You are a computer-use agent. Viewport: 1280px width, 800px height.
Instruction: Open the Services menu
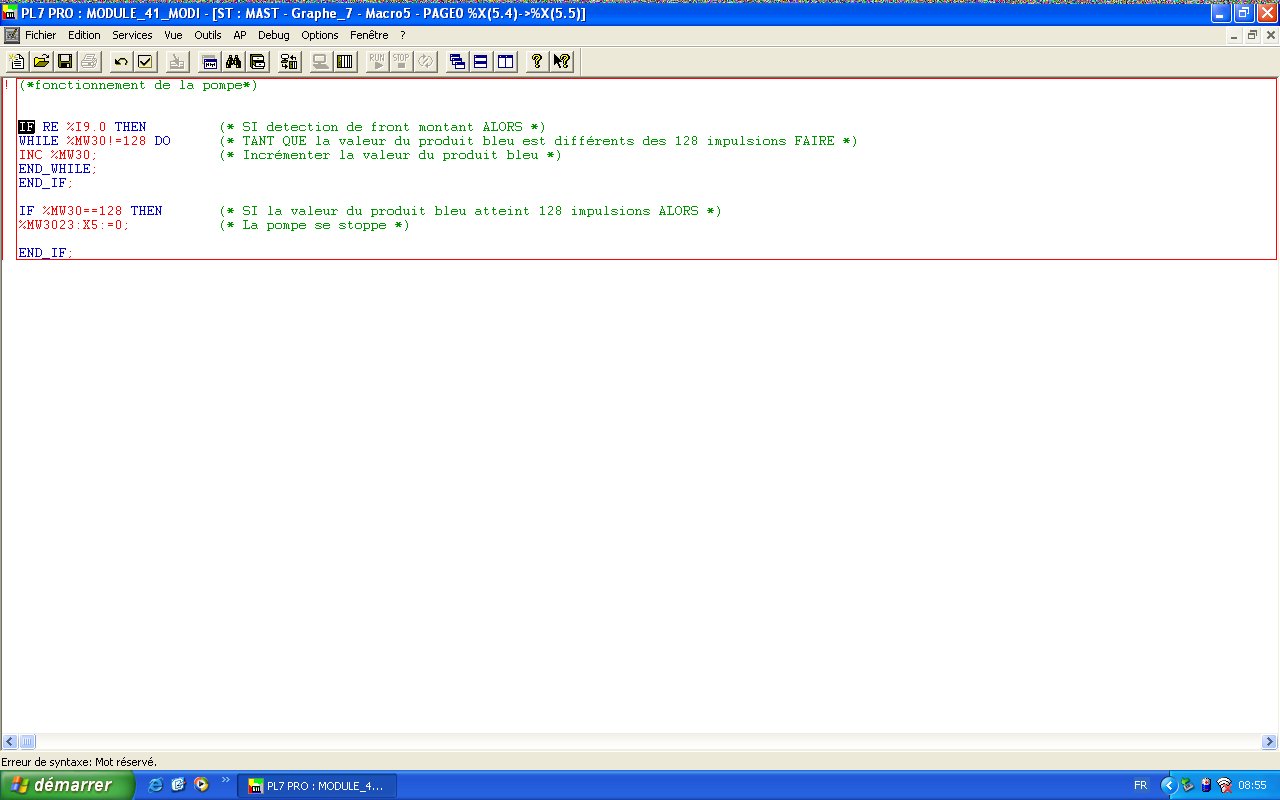132,35
